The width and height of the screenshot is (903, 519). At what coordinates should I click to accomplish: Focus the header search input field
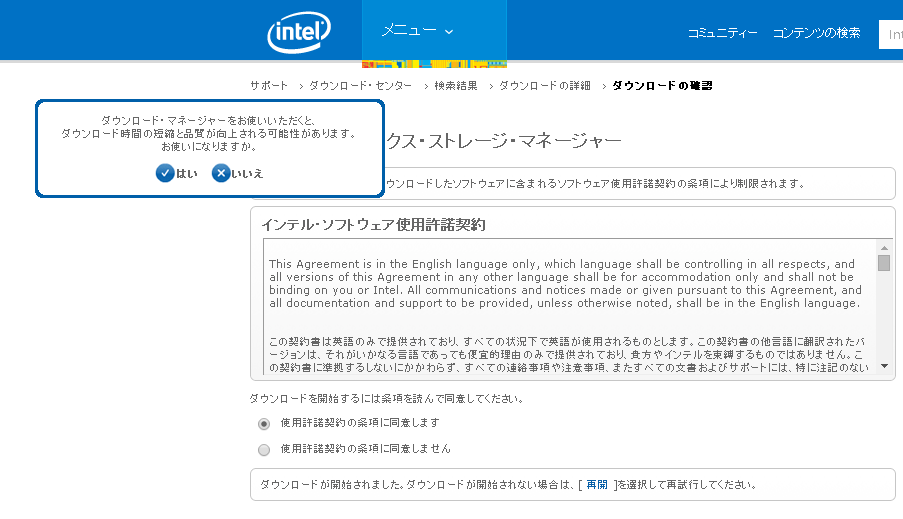pyautogui.click(x=891, y=35)
